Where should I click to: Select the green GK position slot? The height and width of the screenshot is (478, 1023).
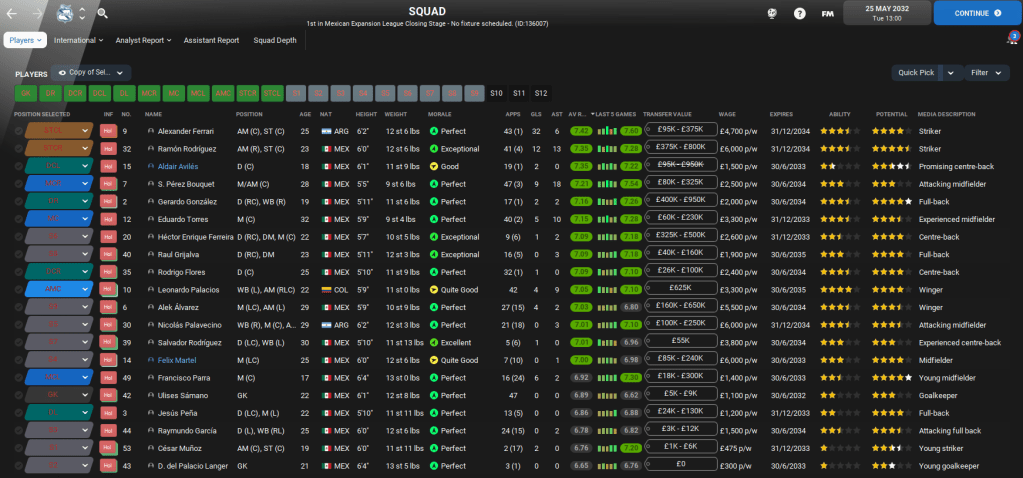26,93
